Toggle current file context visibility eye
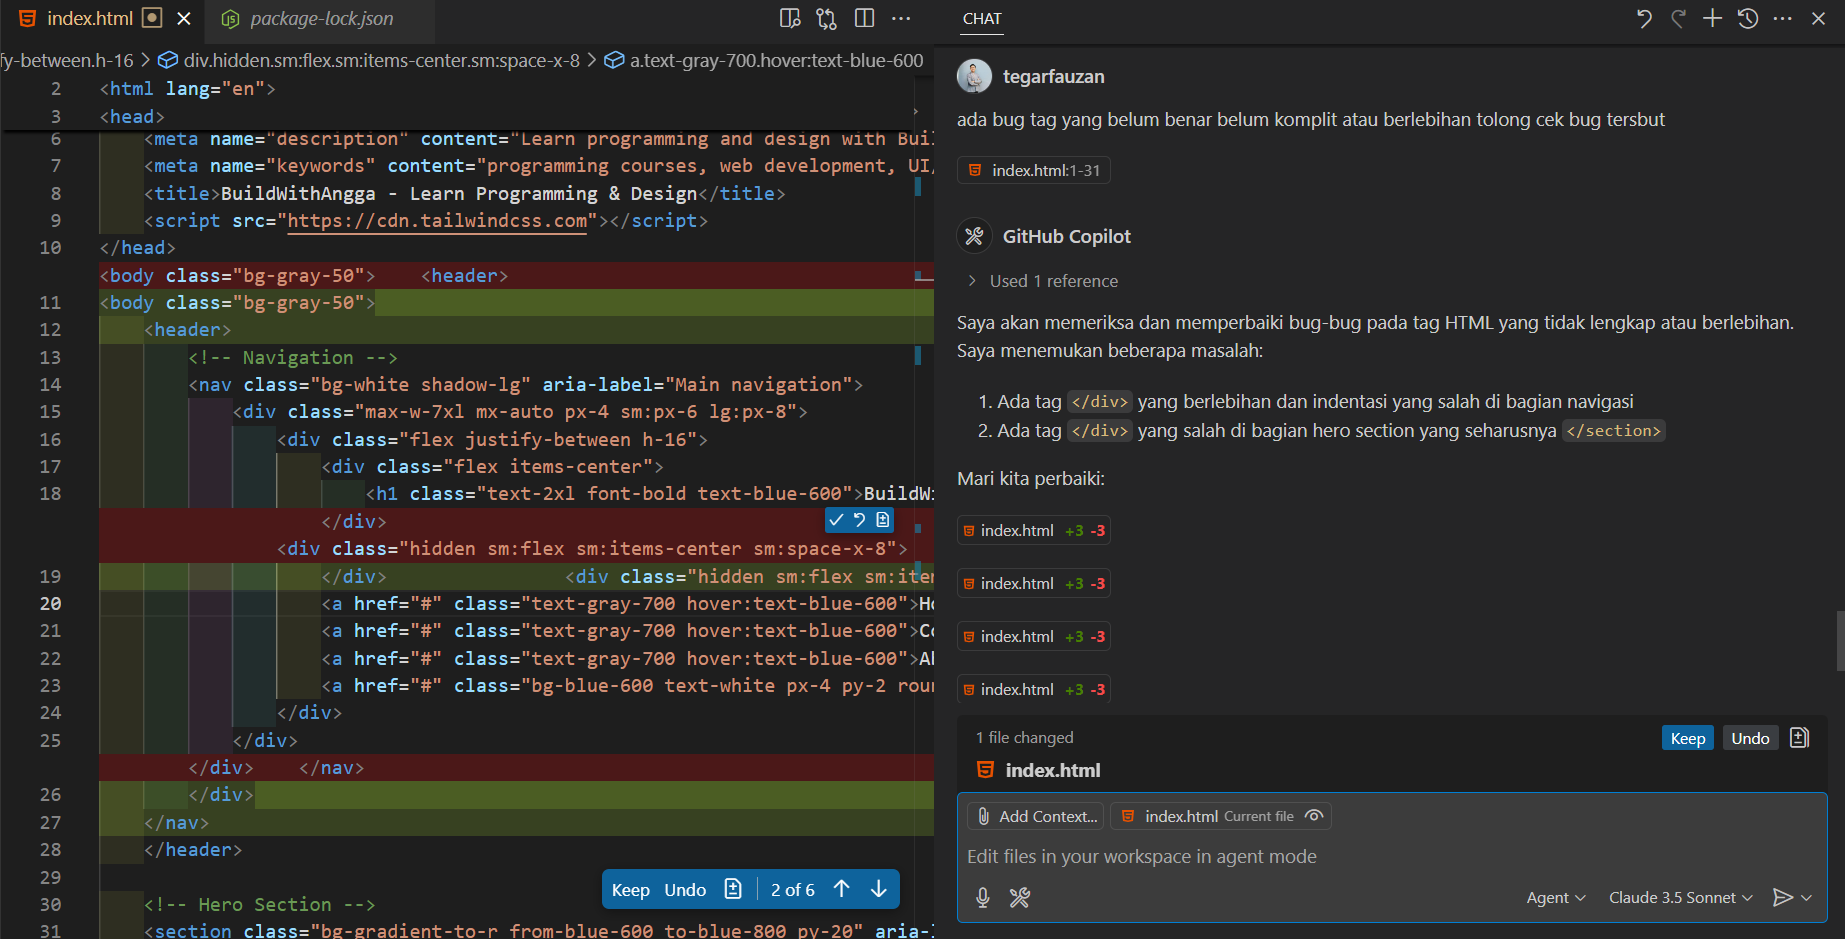1845x939 pixels. click(x=1314, y=816)
